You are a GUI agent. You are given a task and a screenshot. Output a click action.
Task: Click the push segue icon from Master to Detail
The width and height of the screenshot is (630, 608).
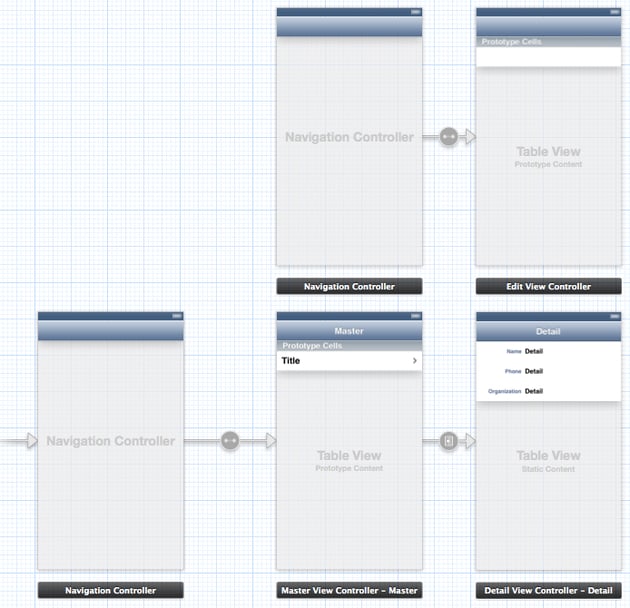448,440
